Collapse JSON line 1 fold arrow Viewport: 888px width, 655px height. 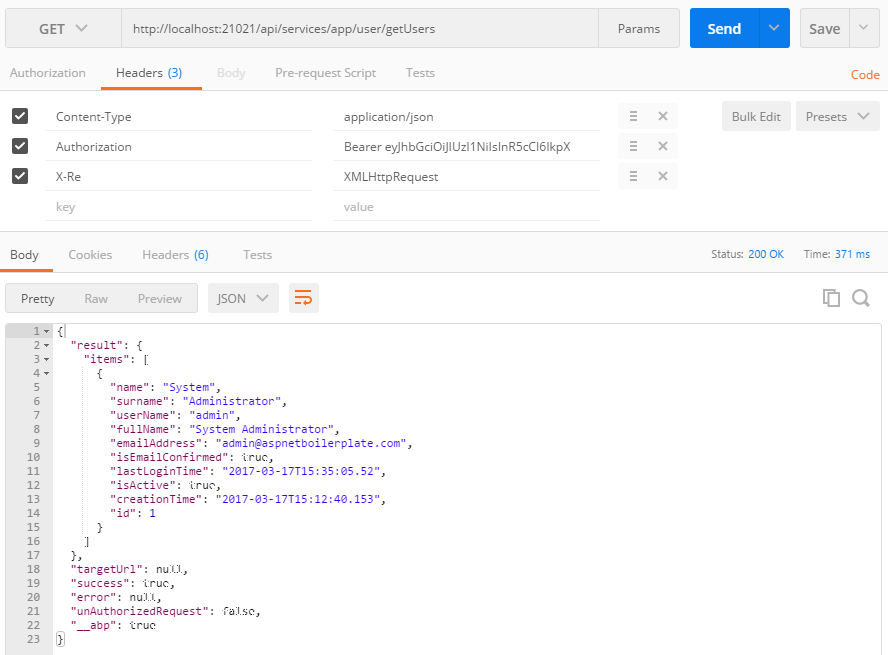pos(46,331)
